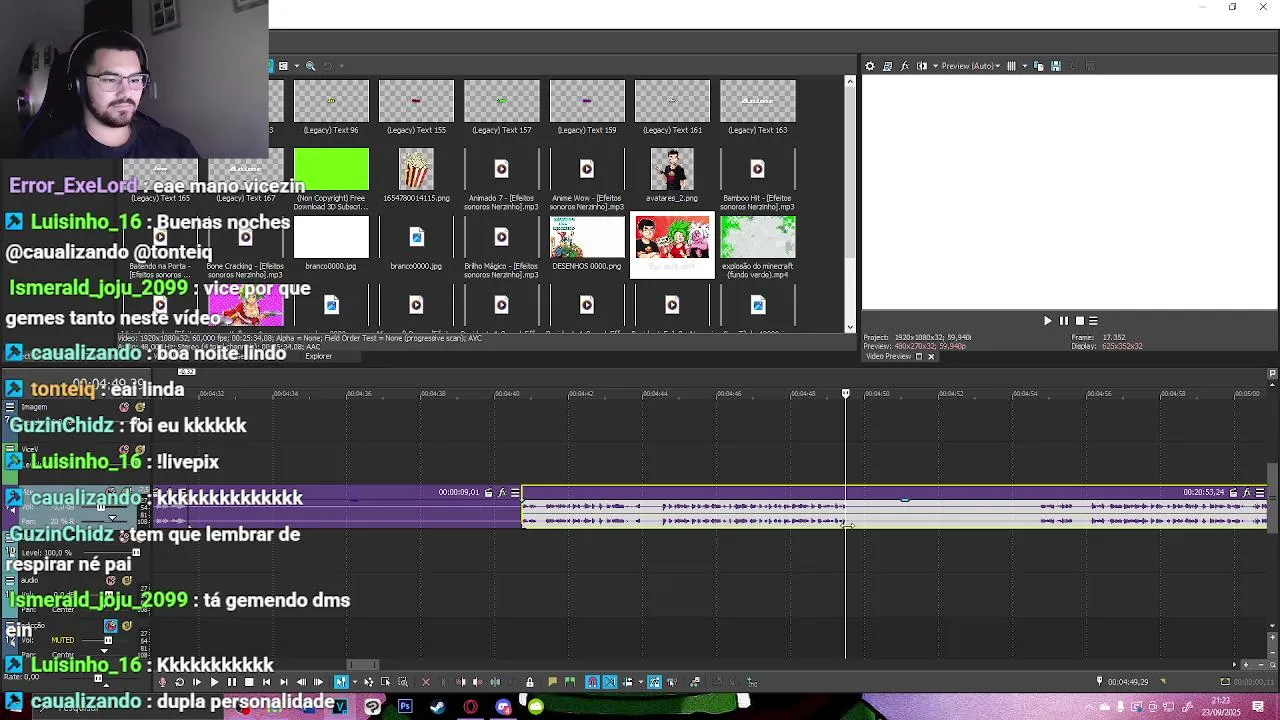Screen dimensions: 1280x720
Task: Step to next frame in transport
Action: (318, 682)
